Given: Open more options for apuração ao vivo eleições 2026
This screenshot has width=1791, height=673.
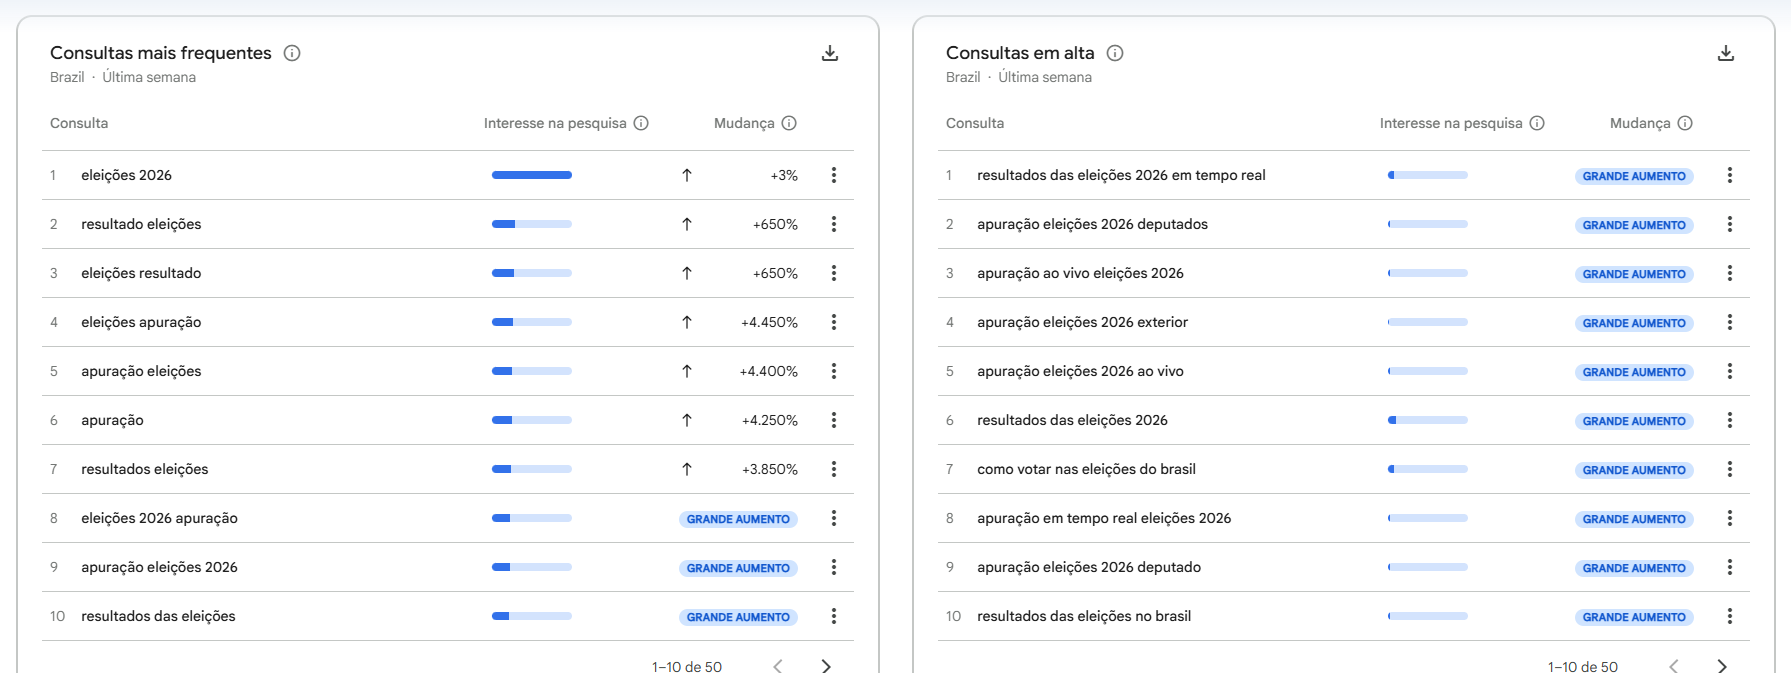Looking at the screenshot, I should 1730,273.
